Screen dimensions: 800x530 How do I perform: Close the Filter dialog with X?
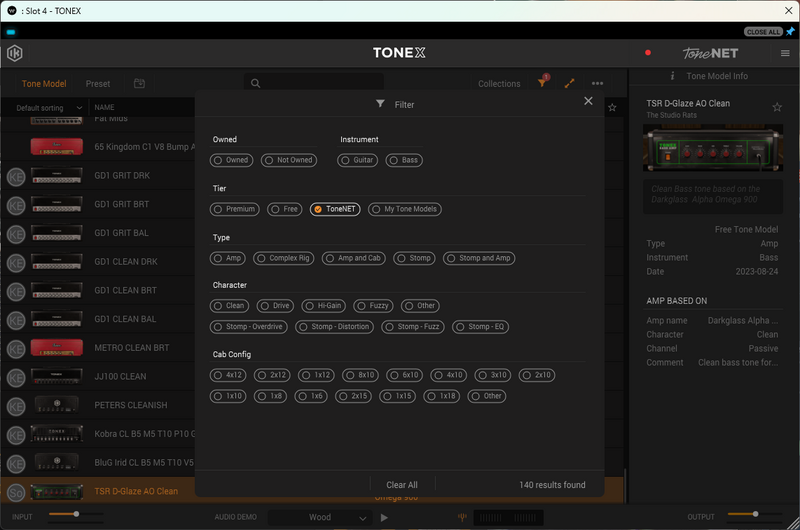tap(588, 101)
